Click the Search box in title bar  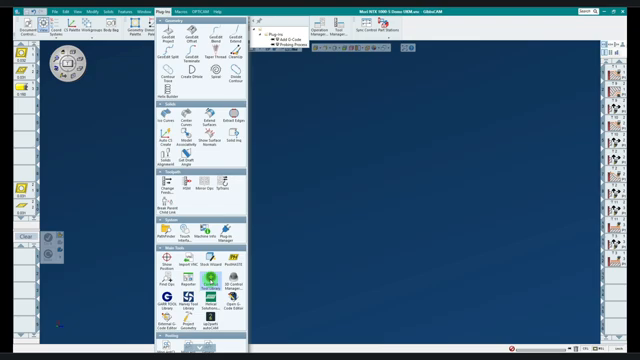(x=588, y=11)
